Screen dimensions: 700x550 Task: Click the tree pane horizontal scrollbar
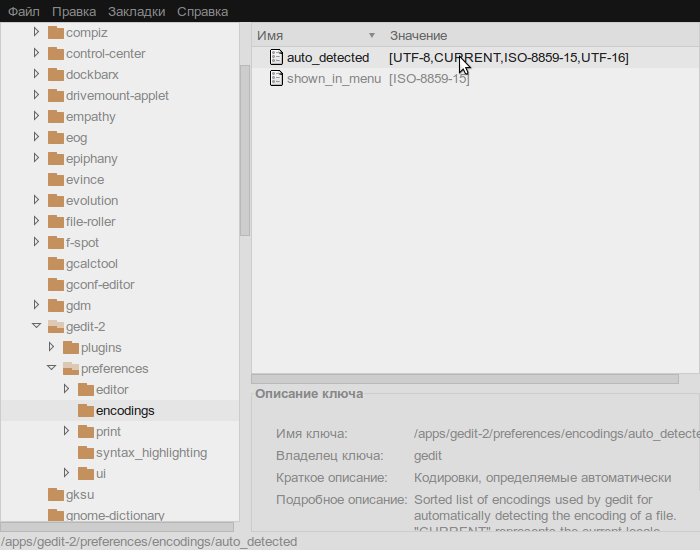click(117, 527)
